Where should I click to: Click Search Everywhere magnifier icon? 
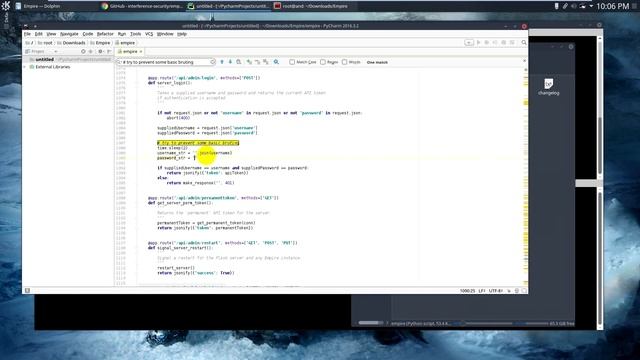coord(524,42)
